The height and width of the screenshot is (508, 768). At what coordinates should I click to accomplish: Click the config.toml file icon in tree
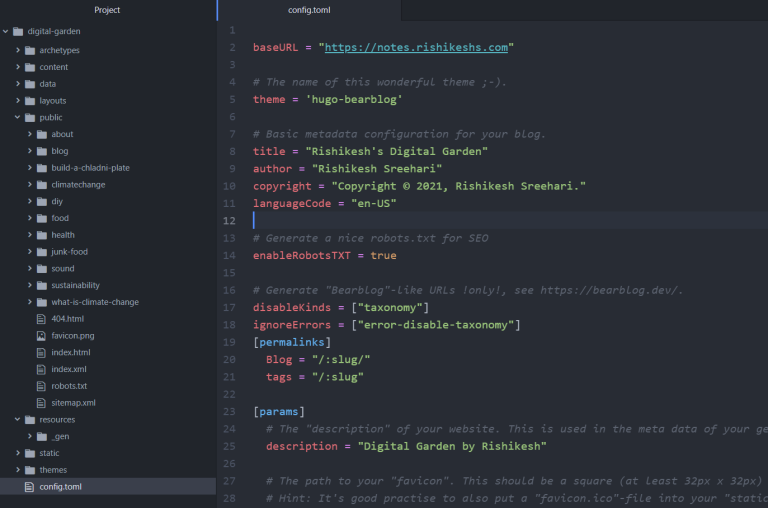(29, 486)
